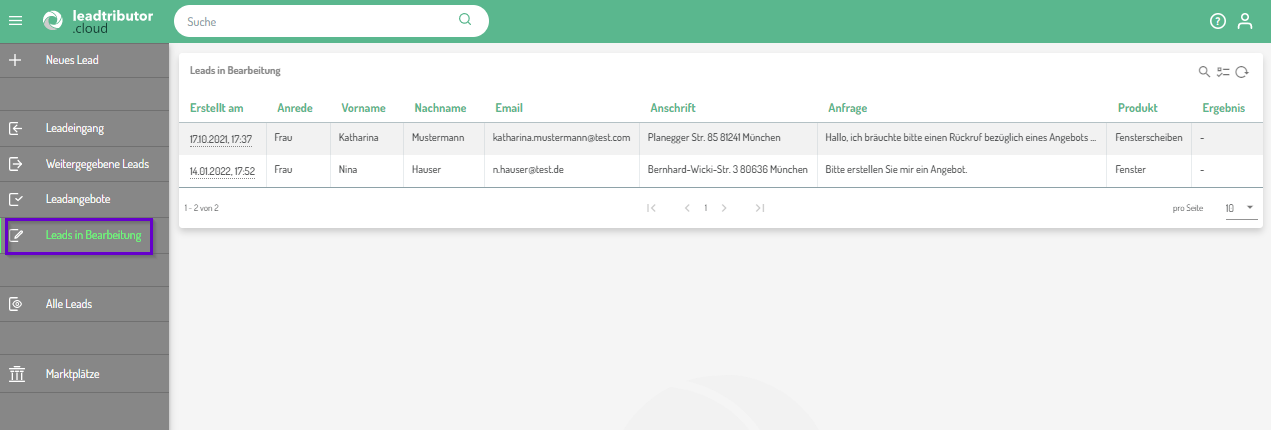Image resolution: width=1271 pixels, height=430 pixels.
Task: Open Marktplätze in the sidebar
Action: [x=72, y=374]
